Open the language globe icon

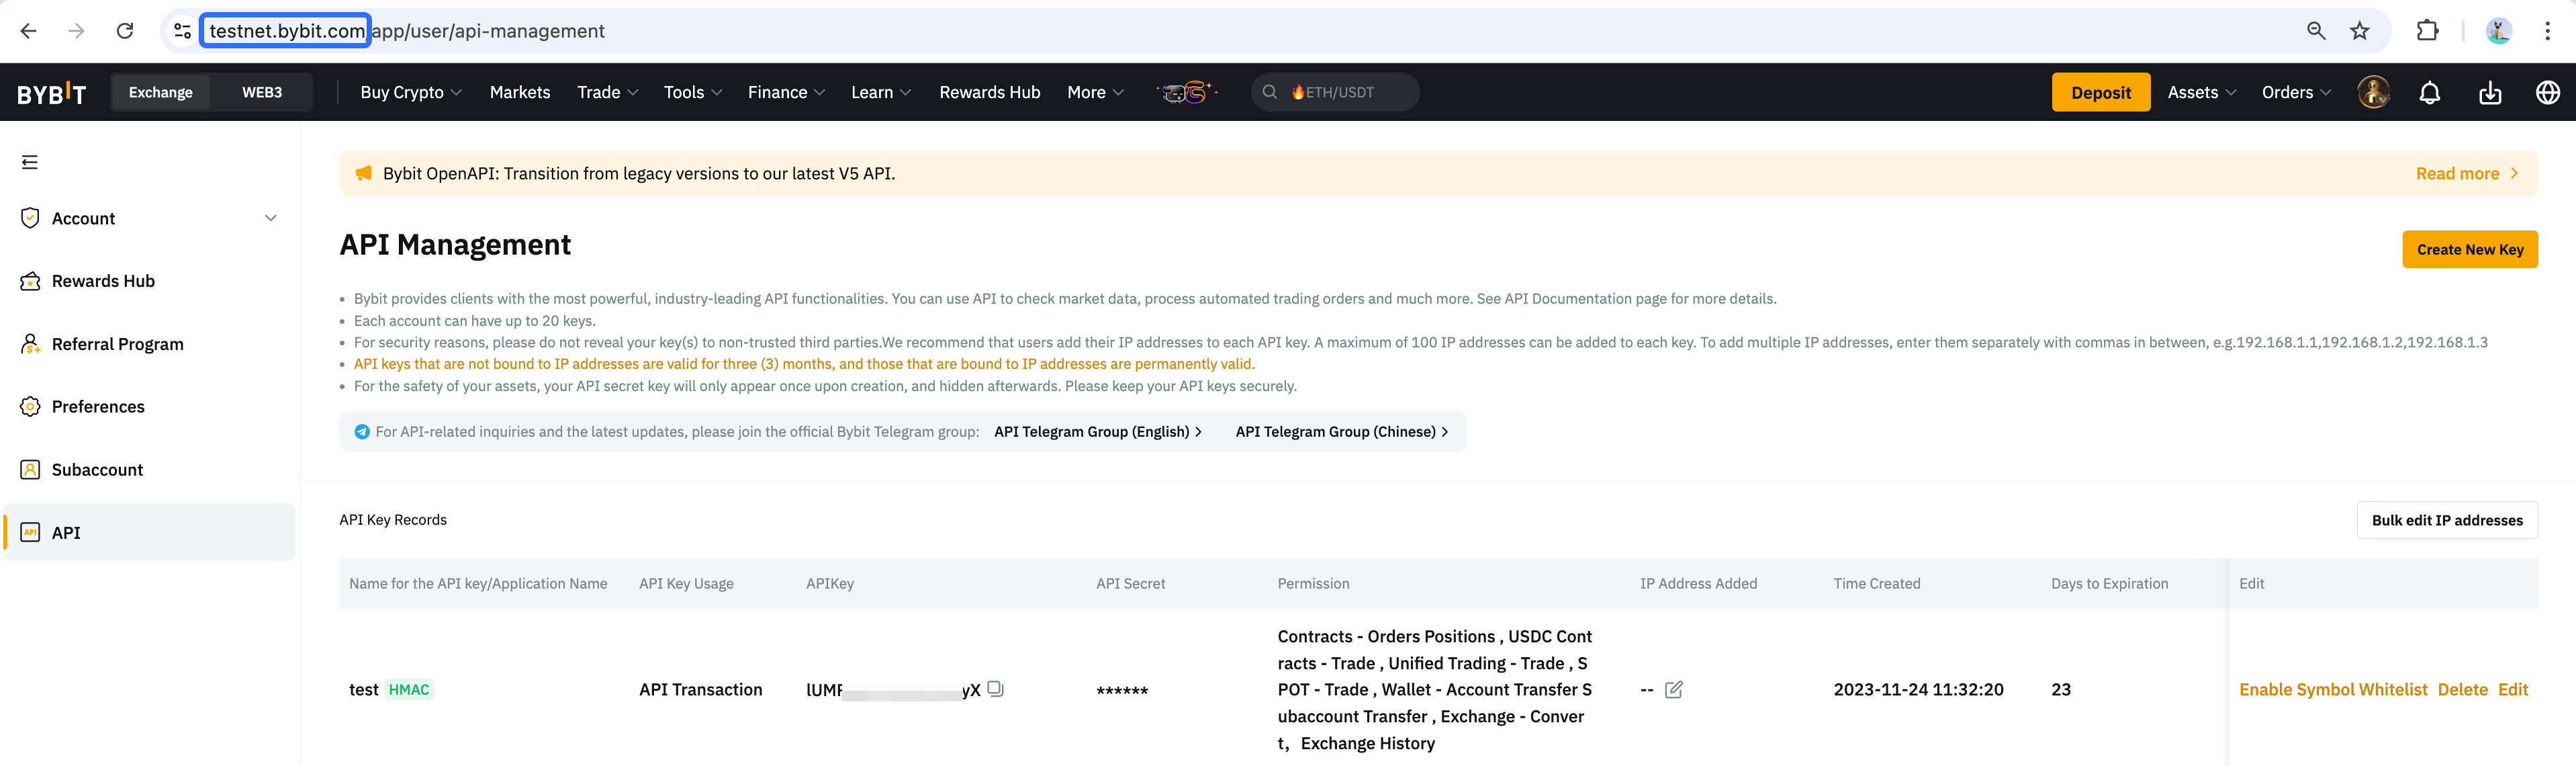click(x=2547, y=92)
